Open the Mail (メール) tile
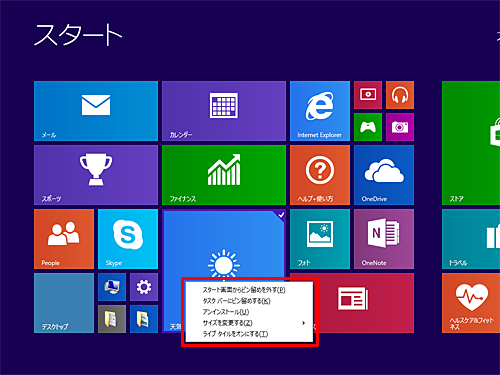Image resolution: width=500 pixels, height=375 pixels. pos(96,111)
